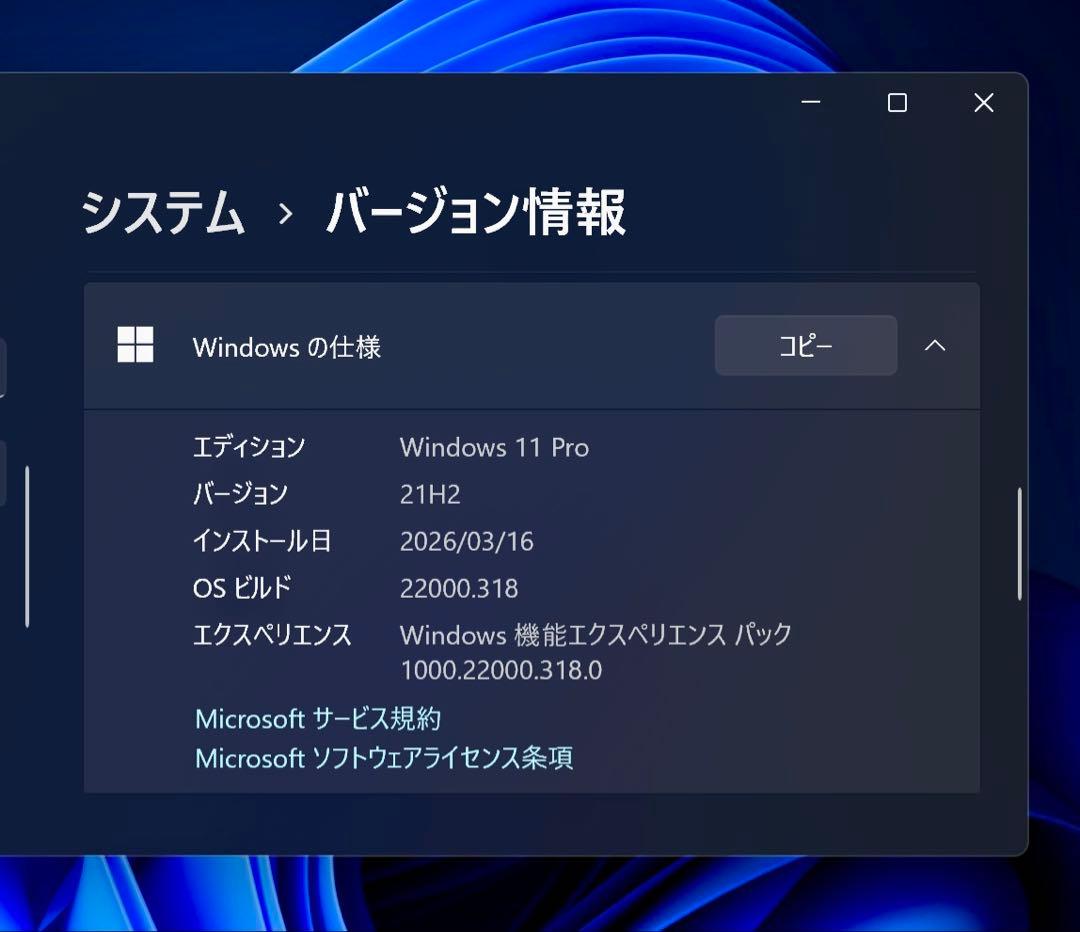Open Microsoft ソフトウェアライセンス条項 link
This screenshot has width=1080, height=932.
click(x=384, y=758)
